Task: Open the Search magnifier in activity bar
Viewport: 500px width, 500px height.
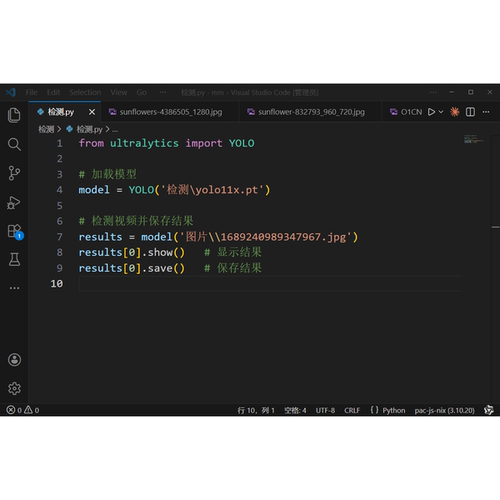Action: pos(14,144)
